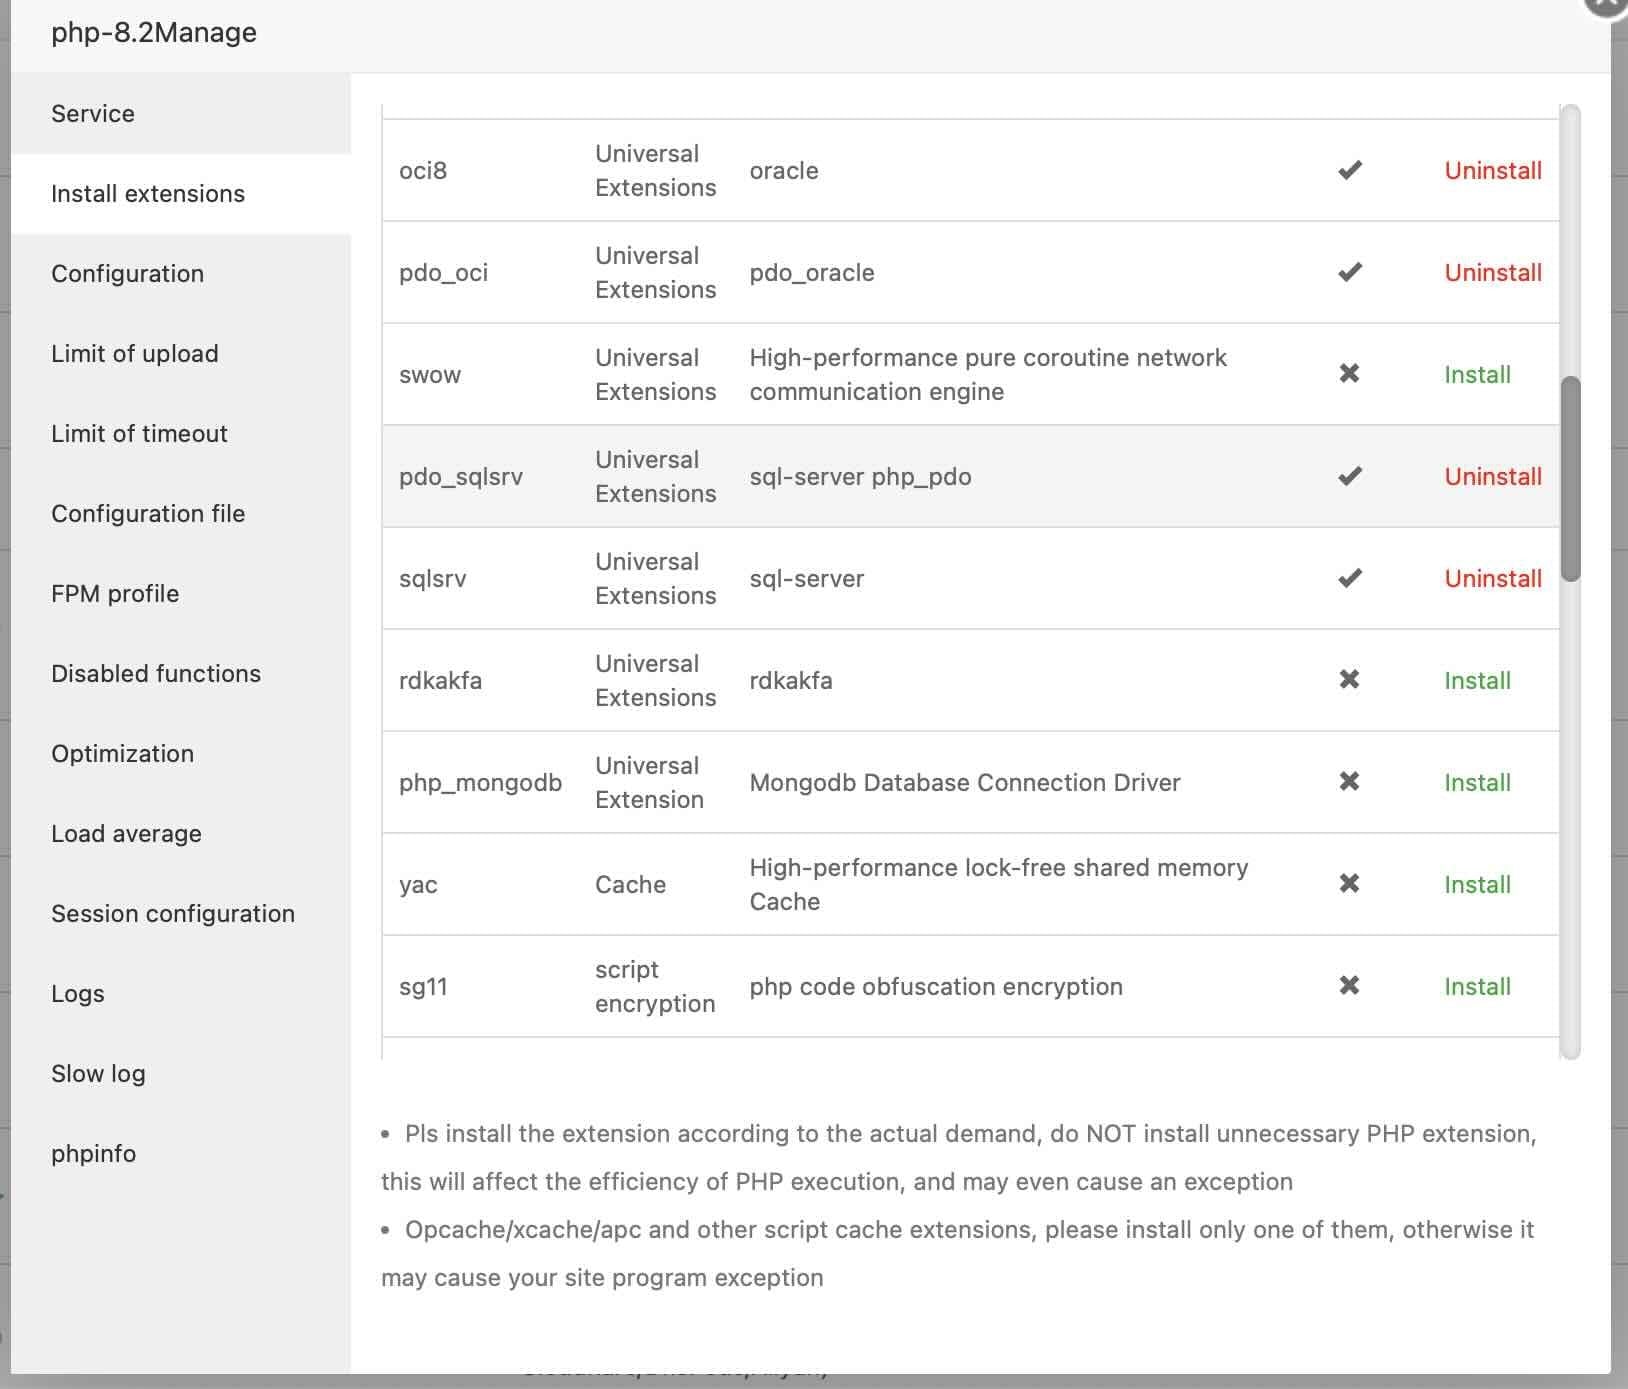1628x1389 pixels.
Task: Click the installed checkmark icon for oci8
Action: (x=1349, y=171)
